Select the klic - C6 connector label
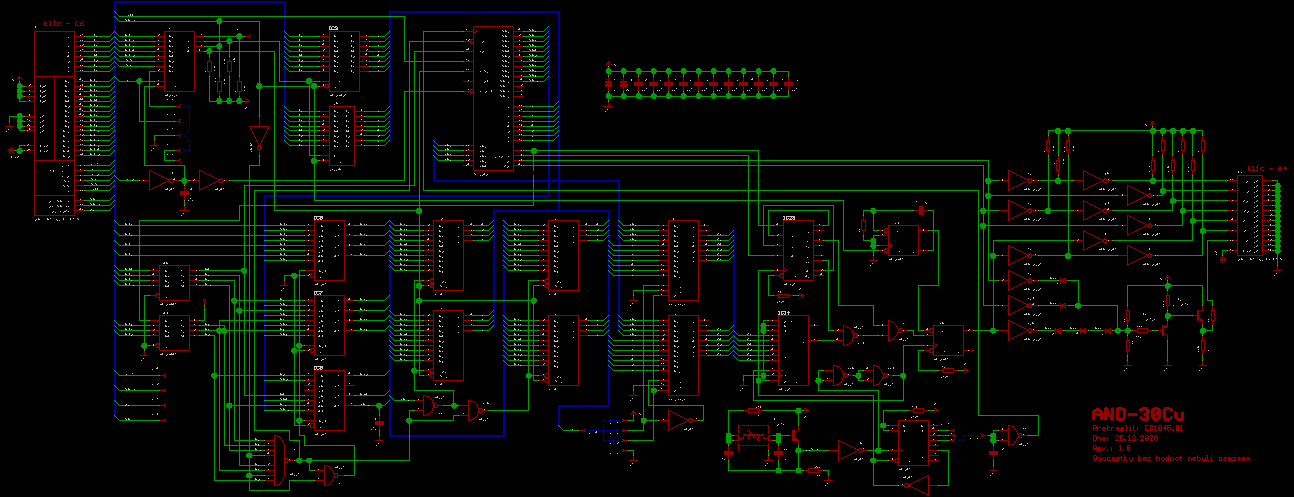 [64, 22]
